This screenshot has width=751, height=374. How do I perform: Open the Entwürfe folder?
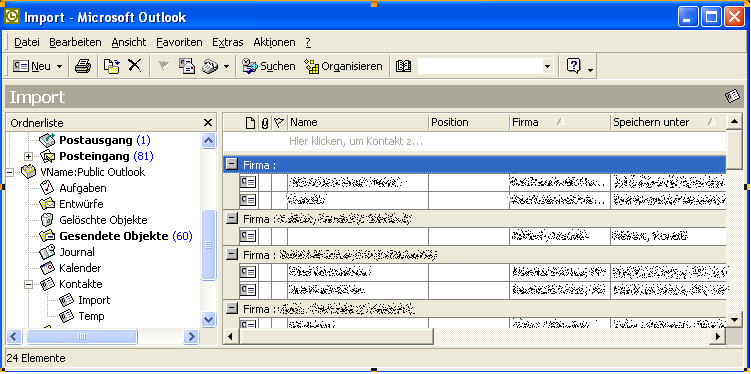tap(81, 204)
